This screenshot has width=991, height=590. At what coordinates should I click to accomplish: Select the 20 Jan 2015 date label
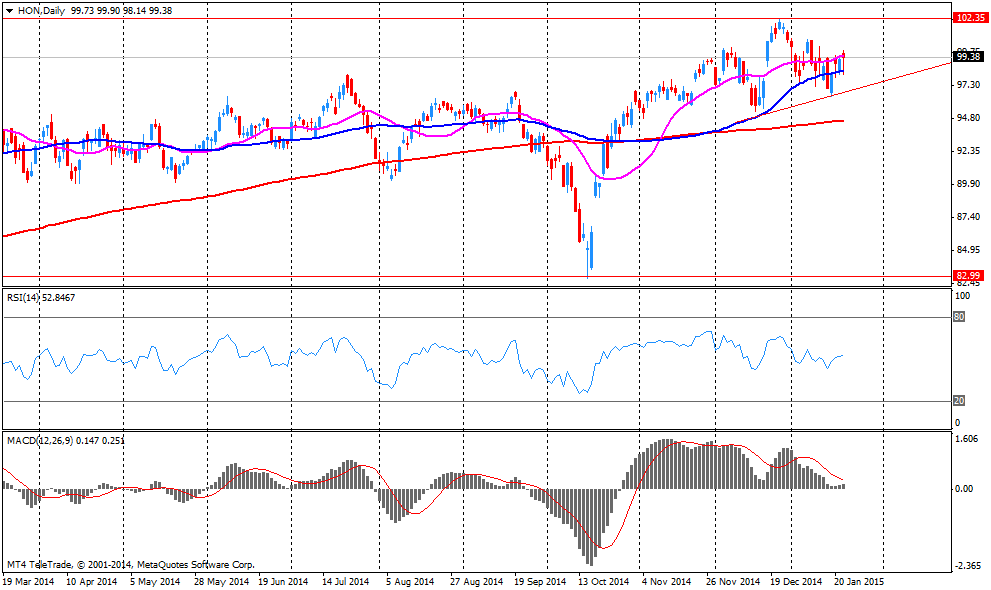[x=859, y=581]
